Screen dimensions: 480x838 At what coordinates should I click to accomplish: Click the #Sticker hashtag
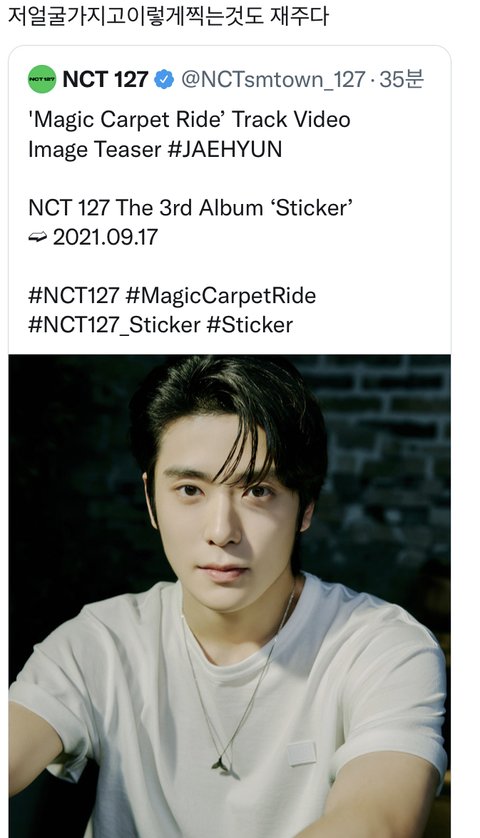pyautogui.click(x=250, y=325)
